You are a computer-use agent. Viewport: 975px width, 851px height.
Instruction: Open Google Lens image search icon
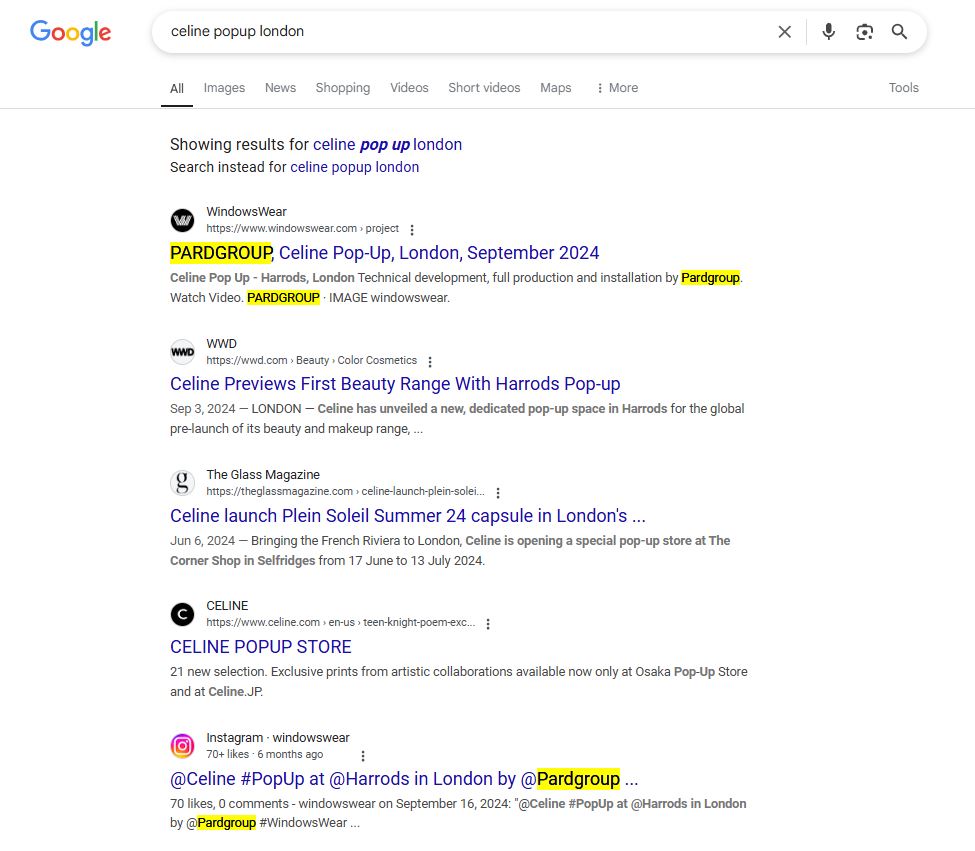(x=864, y=32)
